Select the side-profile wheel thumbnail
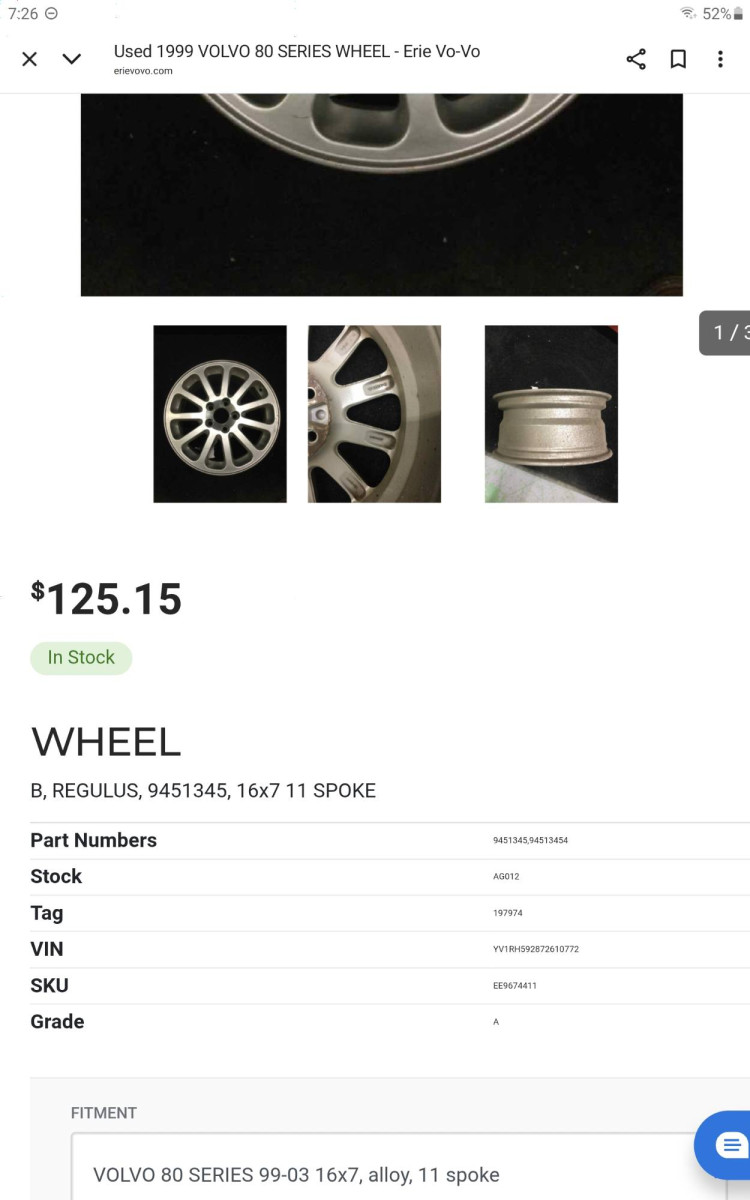 tap(551, 414)
